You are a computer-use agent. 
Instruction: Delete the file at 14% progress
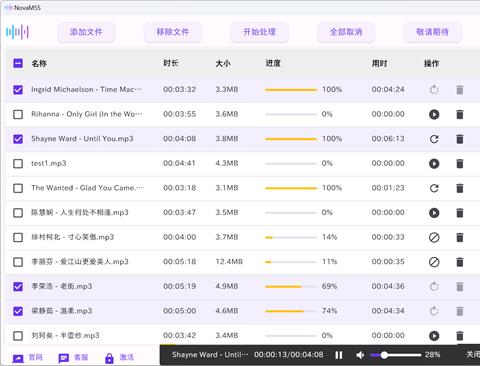coord(460,237)
